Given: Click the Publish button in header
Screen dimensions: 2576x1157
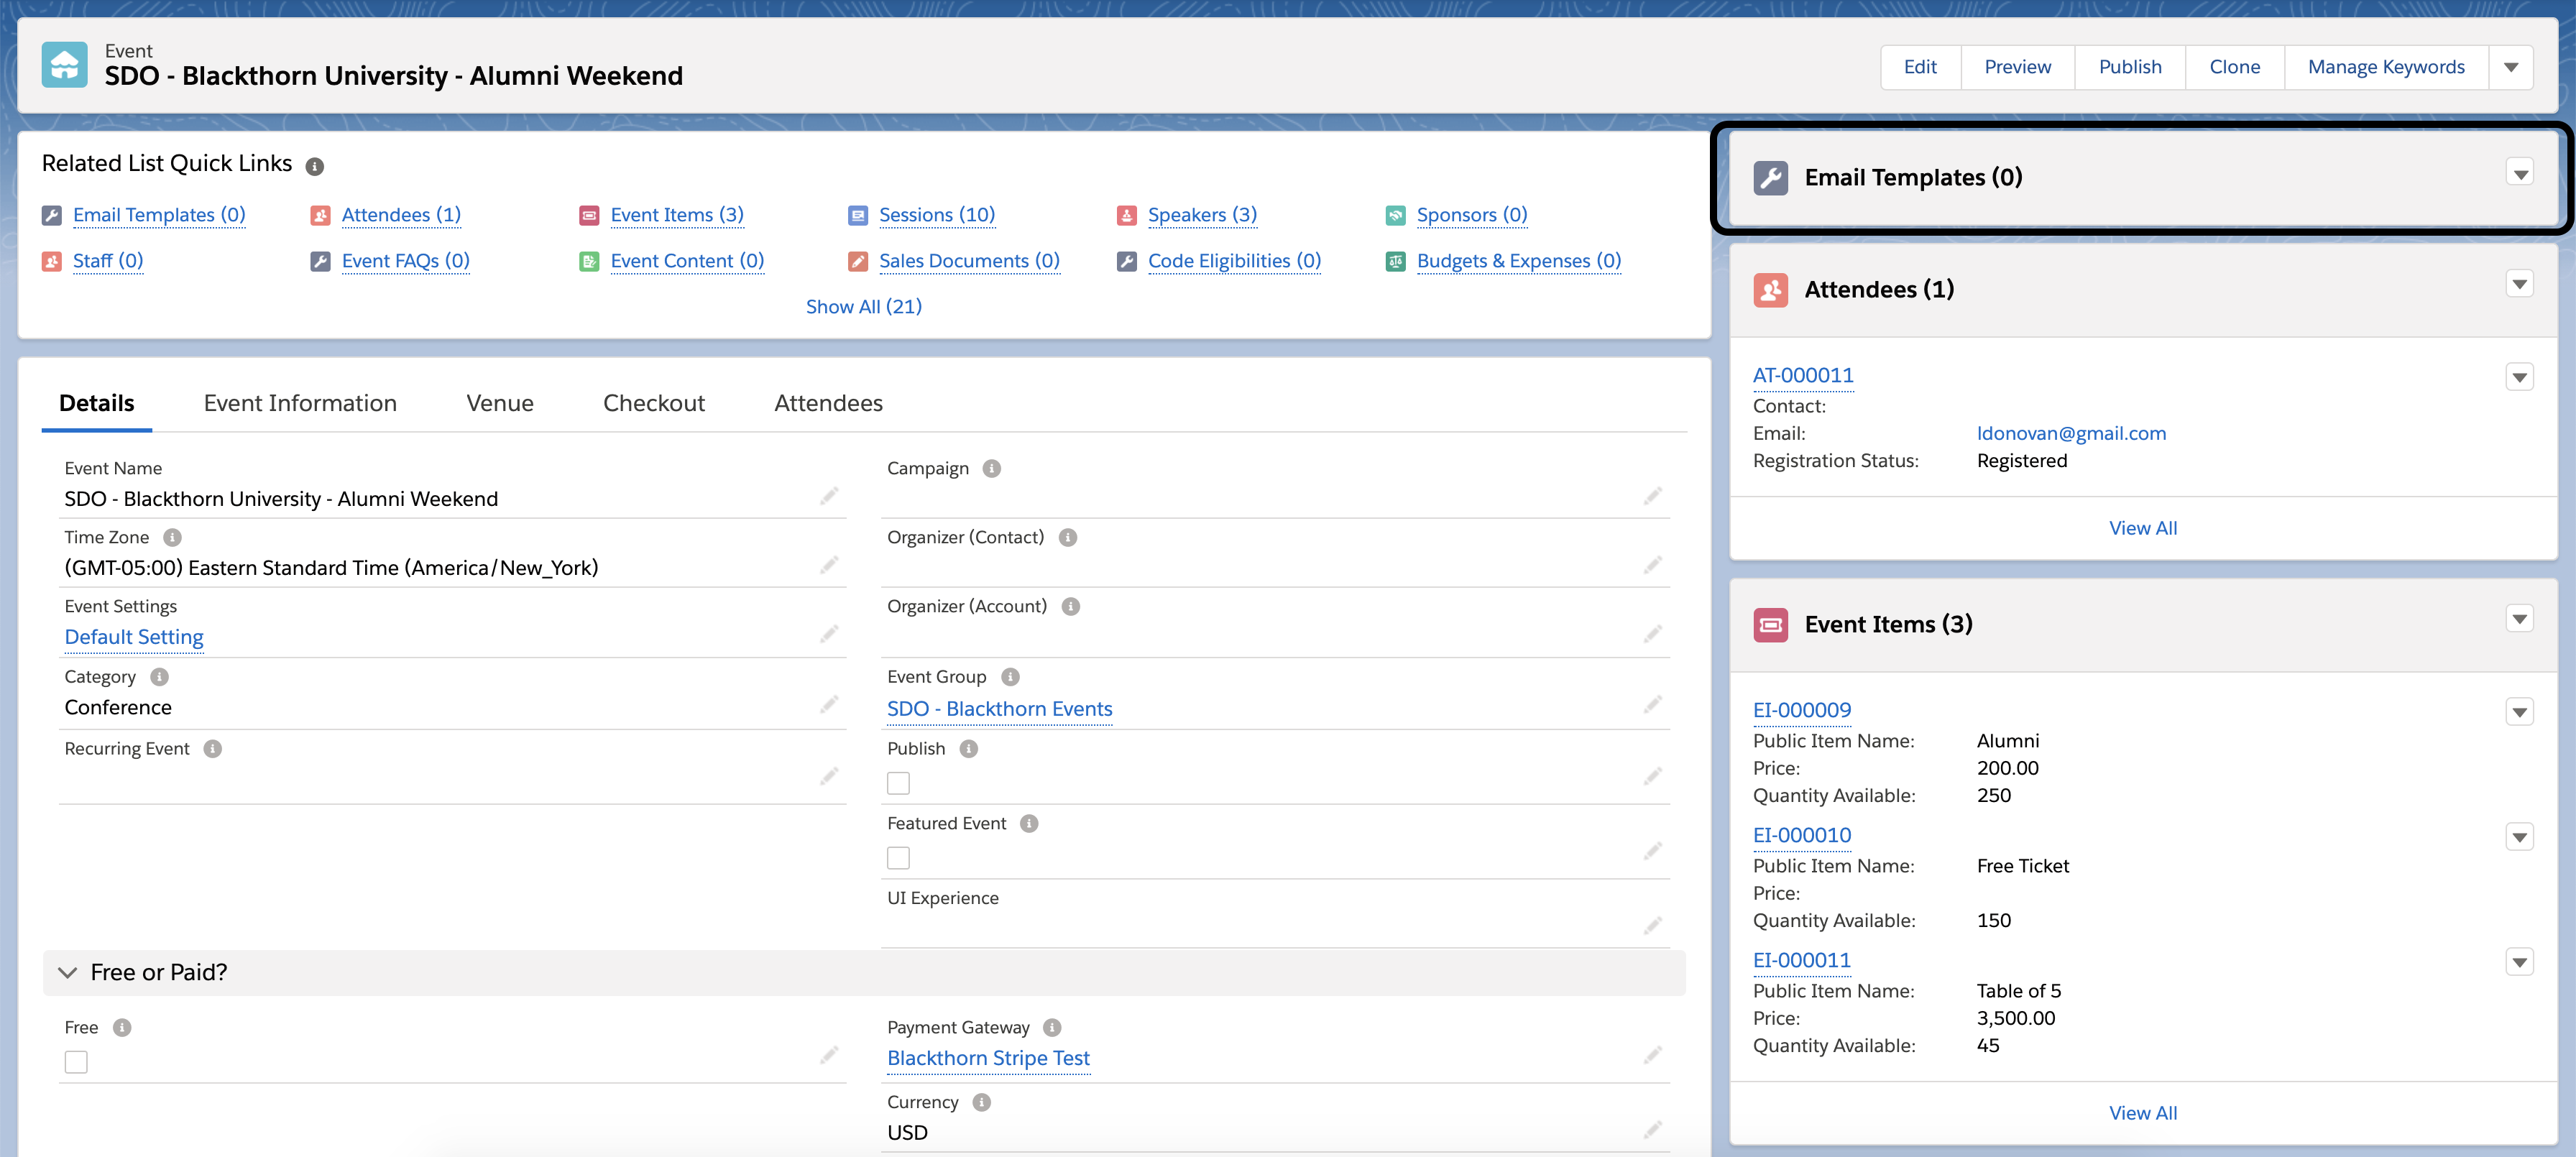Looking at the screenshot, I should (x=2130, y=67).
